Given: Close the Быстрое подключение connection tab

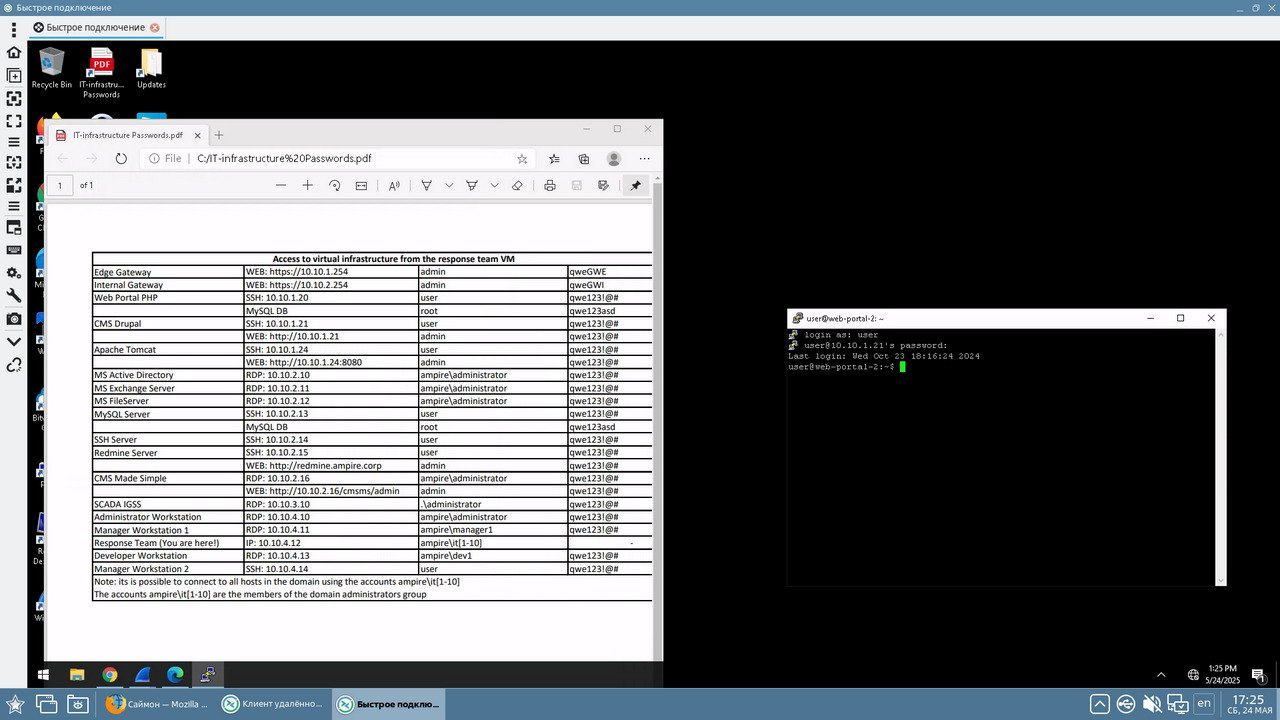Looking at the screenshot, I should (x=155, y=27).
